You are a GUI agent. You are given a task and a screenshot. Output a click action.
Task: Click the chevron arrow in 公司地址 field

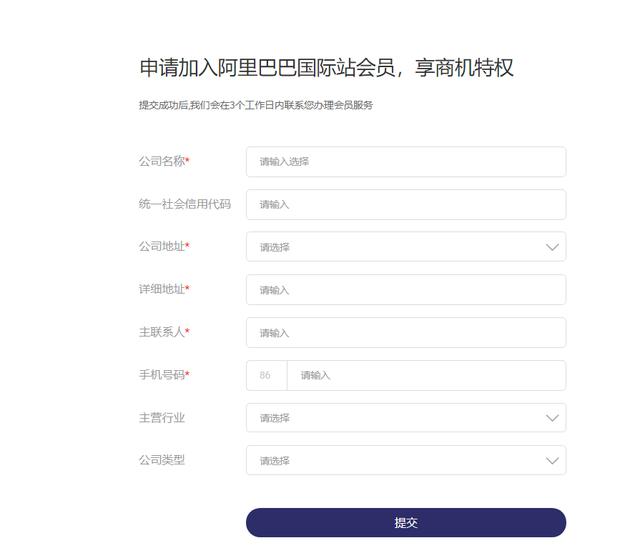pyautogui.click(x=552, y=247)
